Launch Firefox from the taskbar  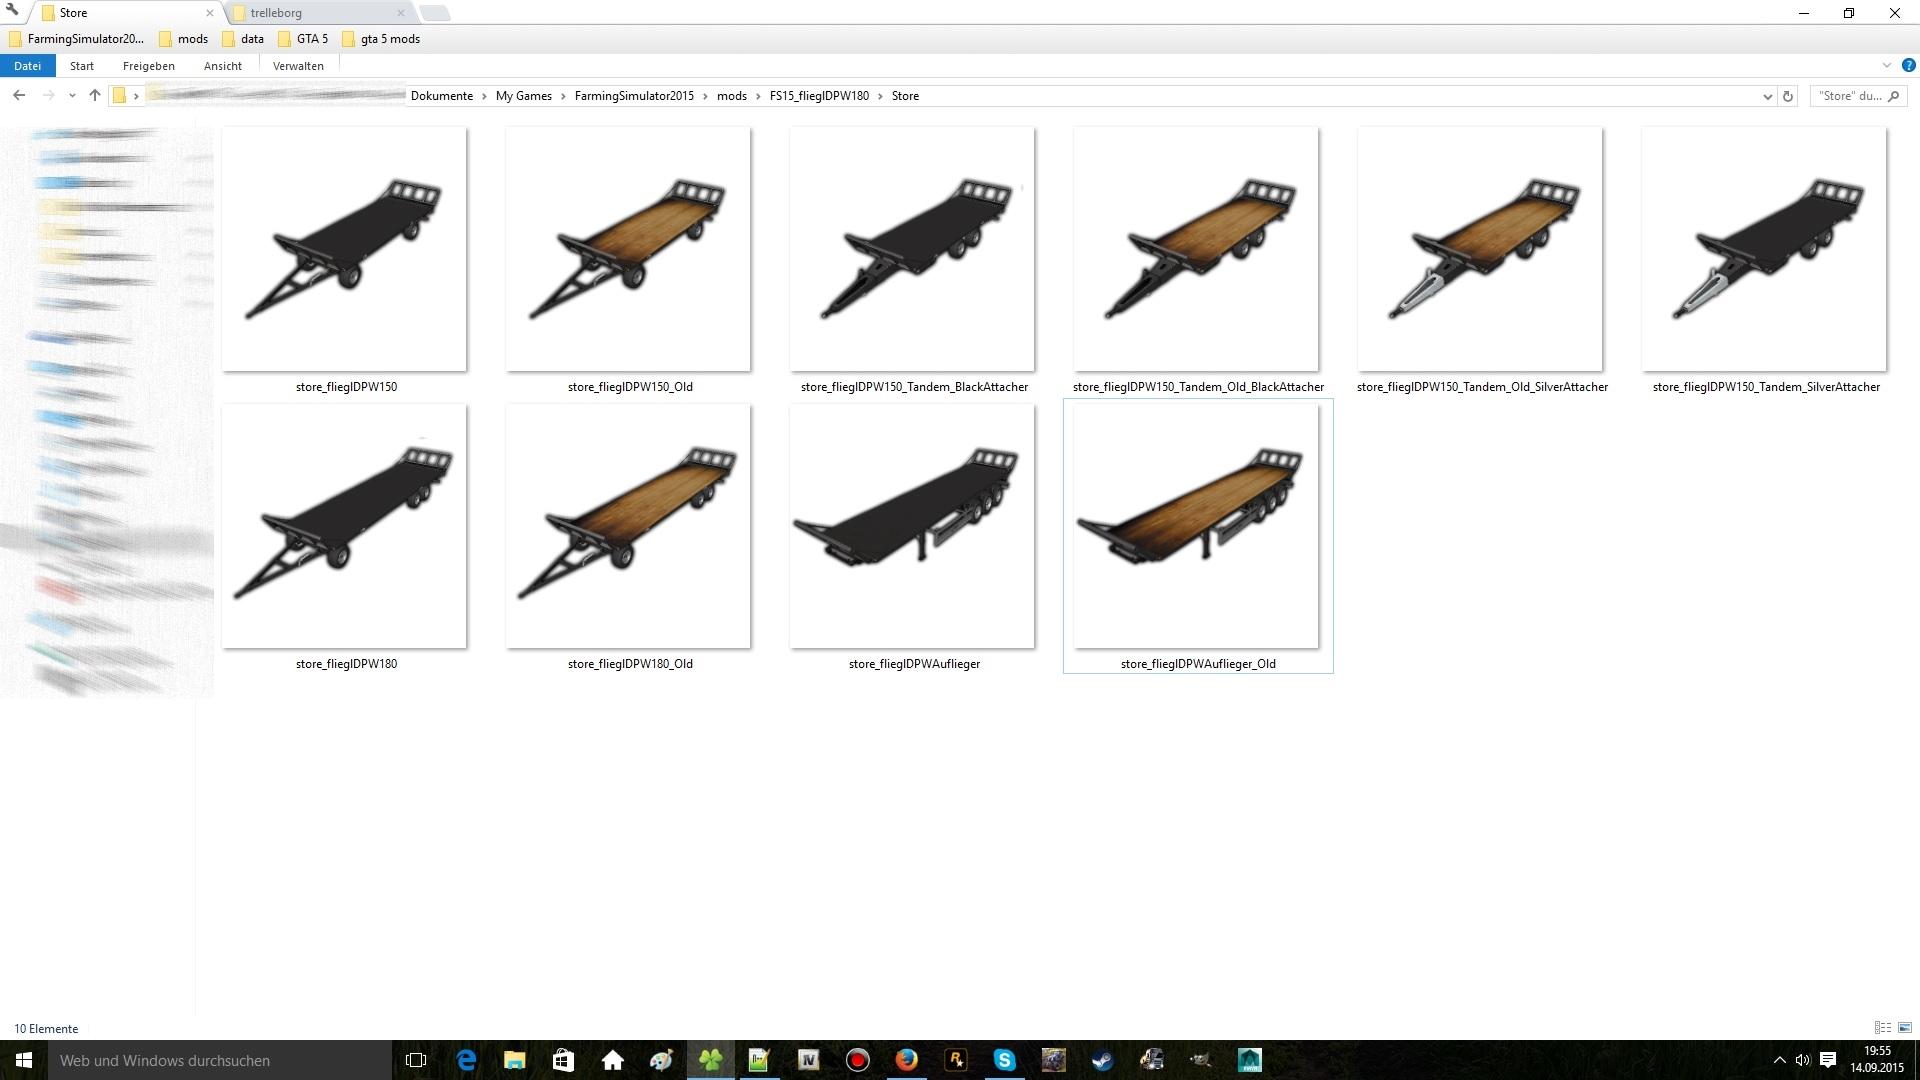click(906, 1060)
